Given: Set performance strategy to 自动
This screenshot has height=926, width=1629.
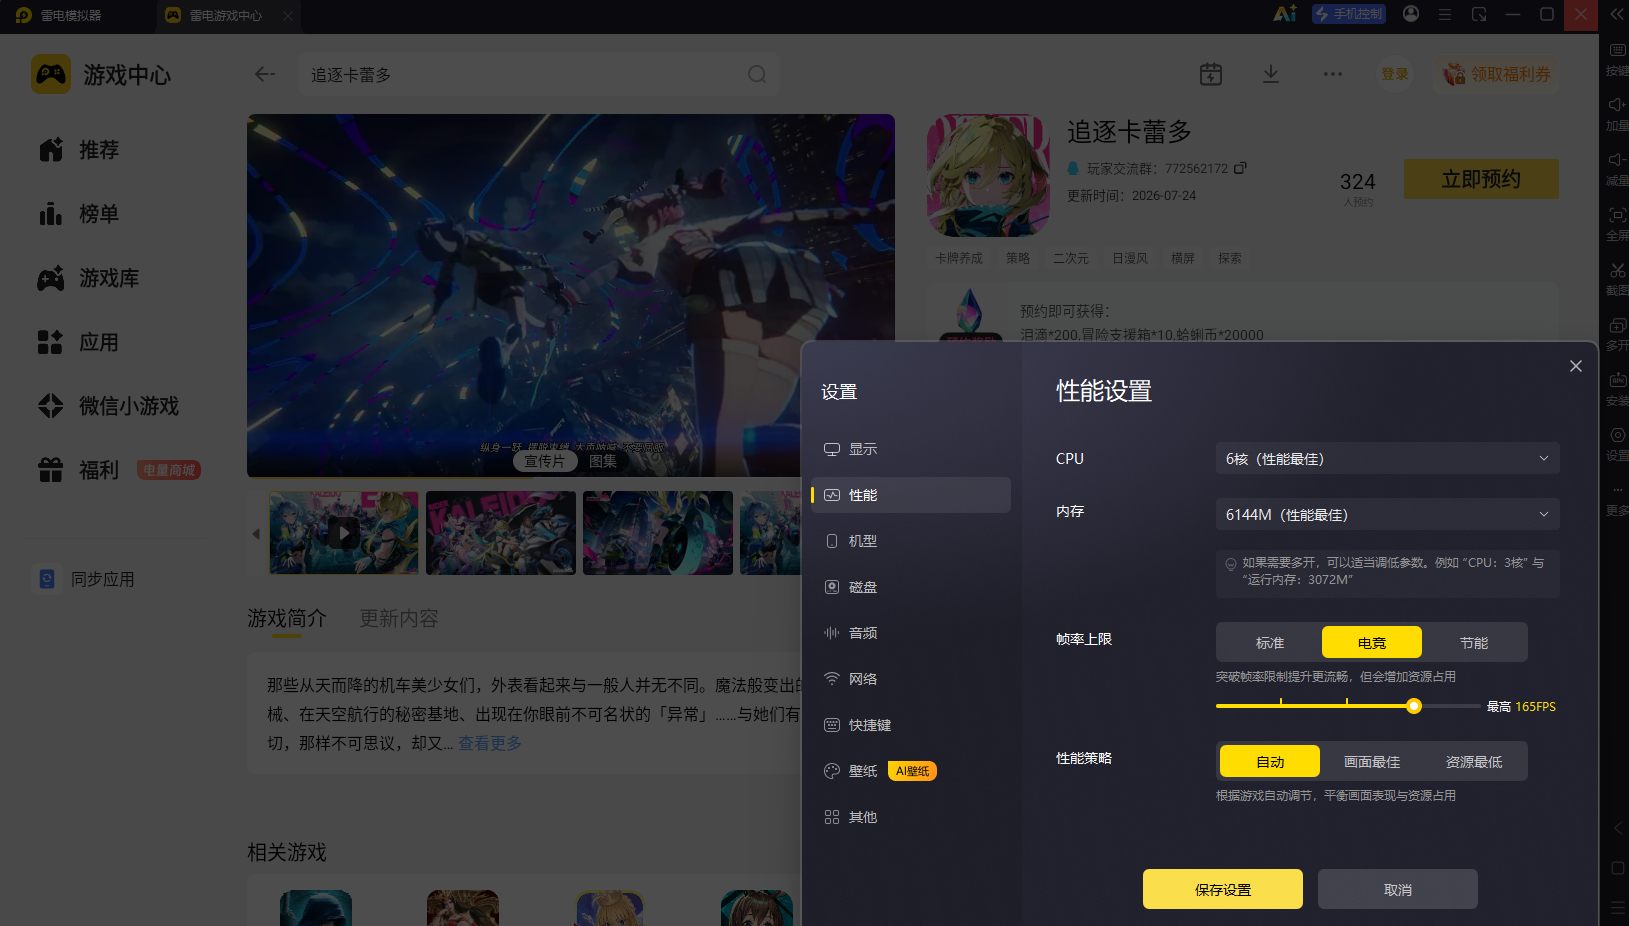Looking at the screenshot, I should click(x=1270, y=761).
